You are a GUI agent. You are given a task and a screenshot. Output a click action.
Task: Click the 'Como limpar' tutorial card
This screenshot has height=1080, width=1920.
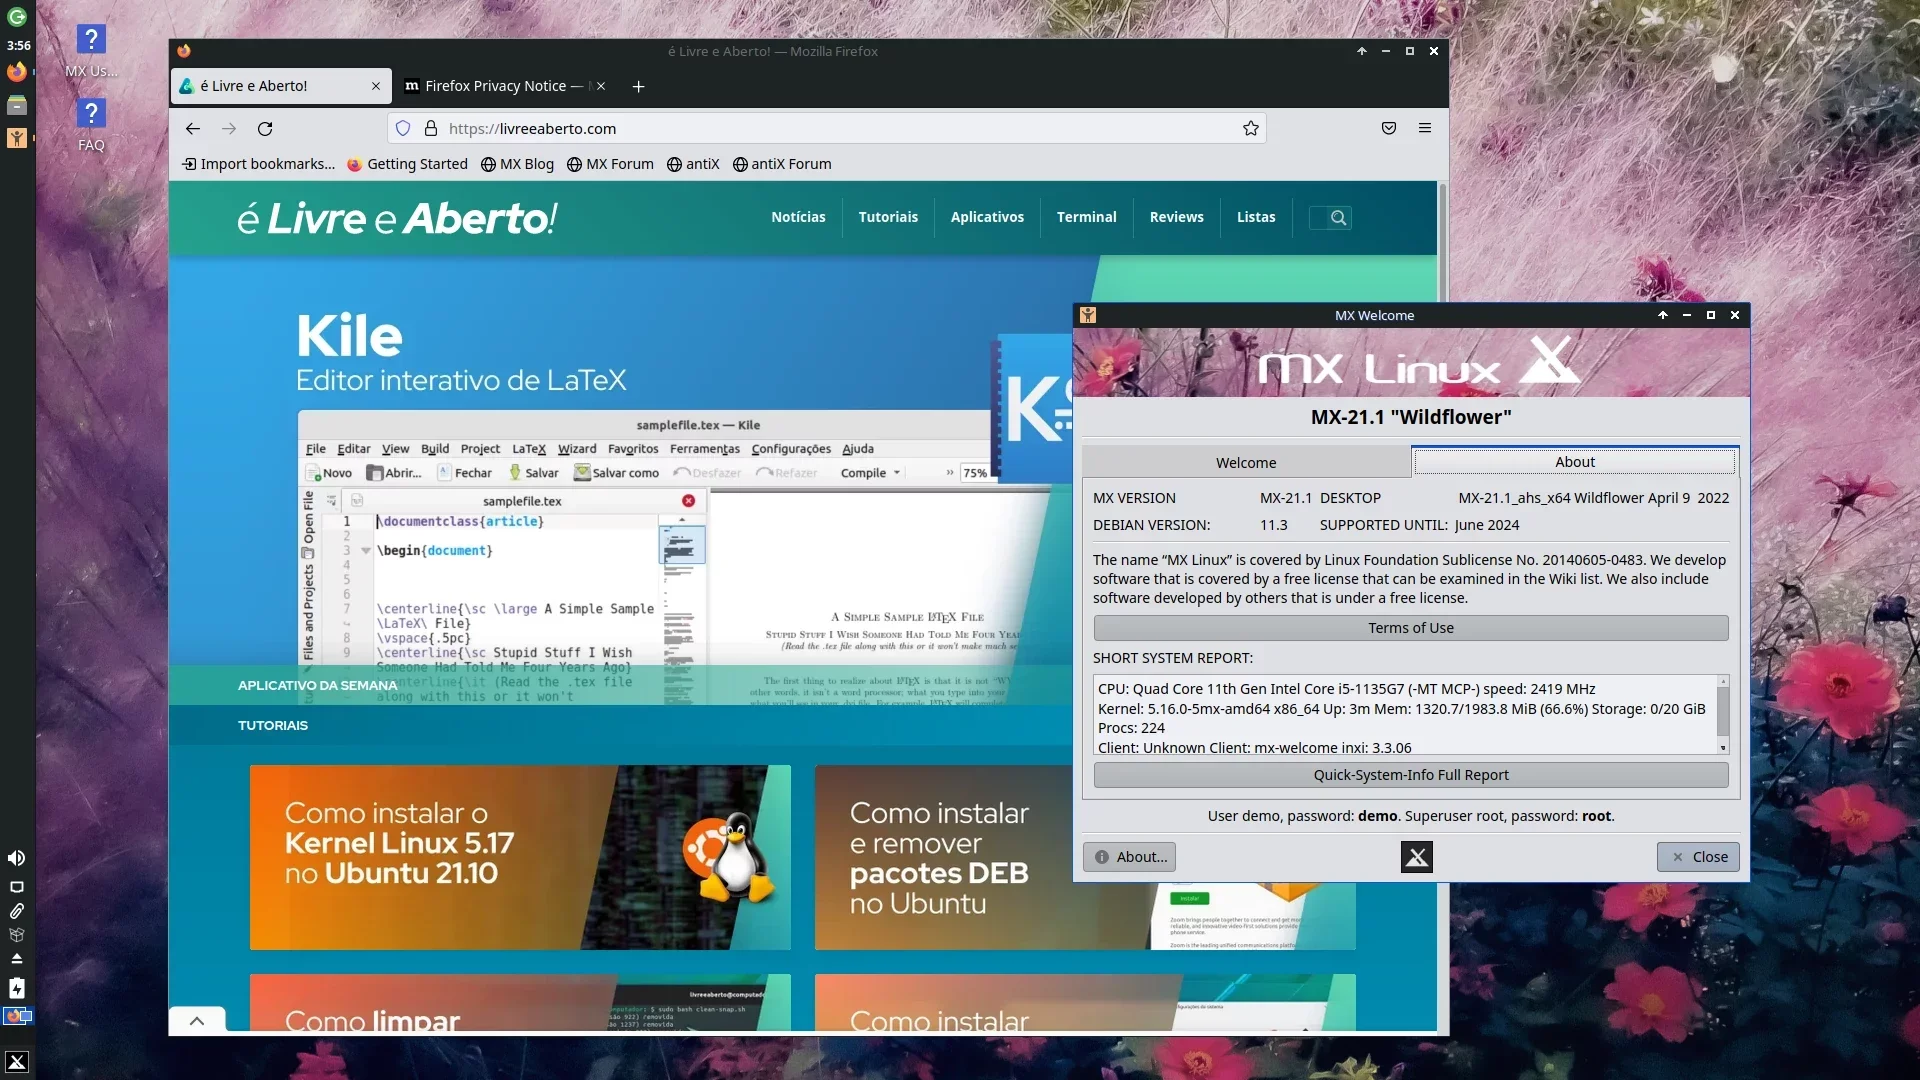click(520, 1003)
